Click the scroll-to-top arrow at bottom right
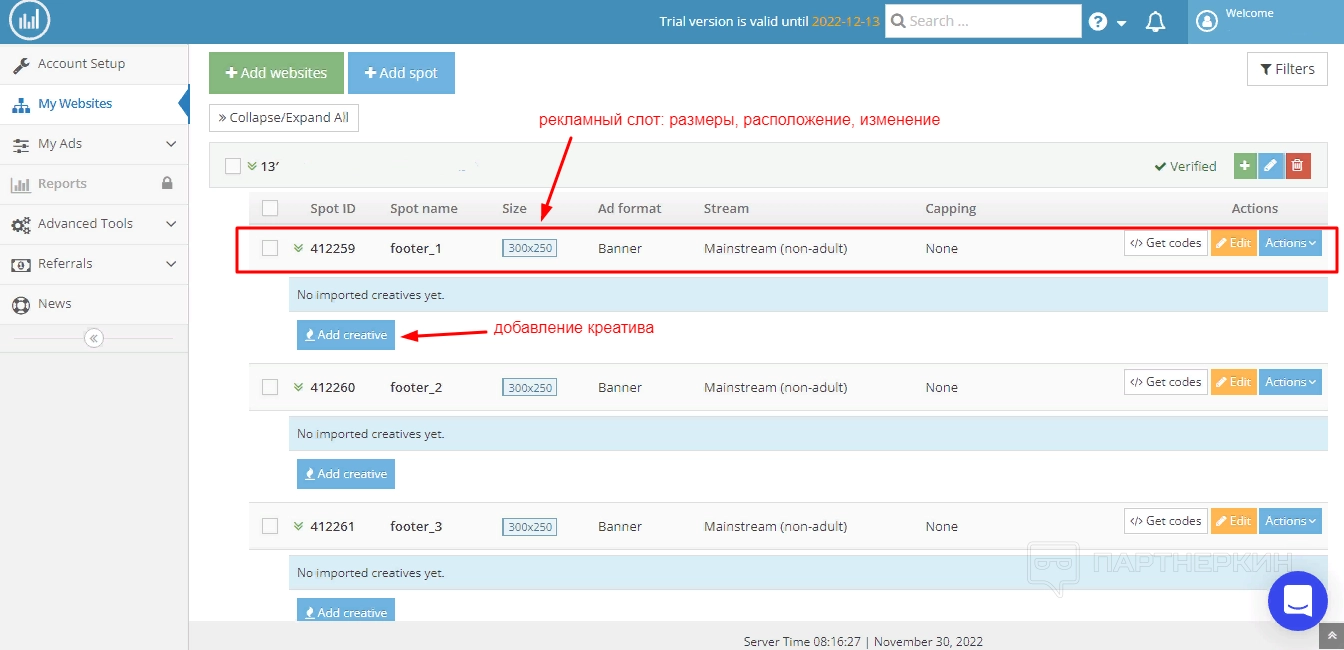The image size is (1344, 650). 1331,636
